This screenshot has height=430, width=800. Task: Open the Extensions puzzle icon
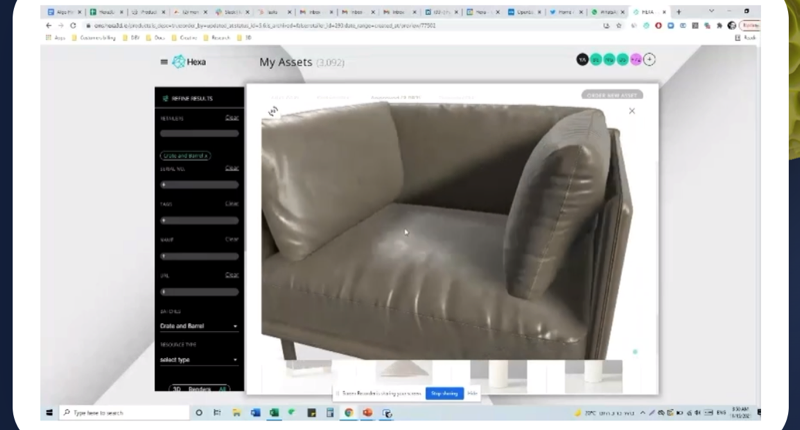(719, 26)
